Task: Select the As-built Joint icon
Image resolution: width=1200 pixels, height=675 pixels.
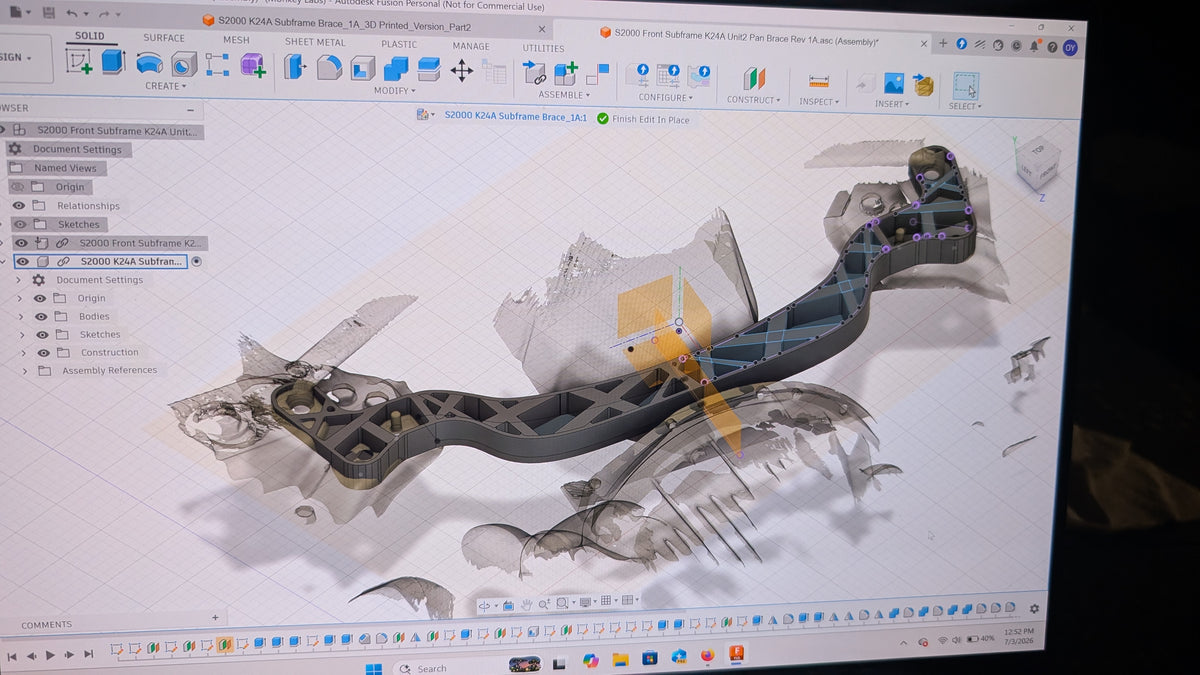Action: click(598, 74)
